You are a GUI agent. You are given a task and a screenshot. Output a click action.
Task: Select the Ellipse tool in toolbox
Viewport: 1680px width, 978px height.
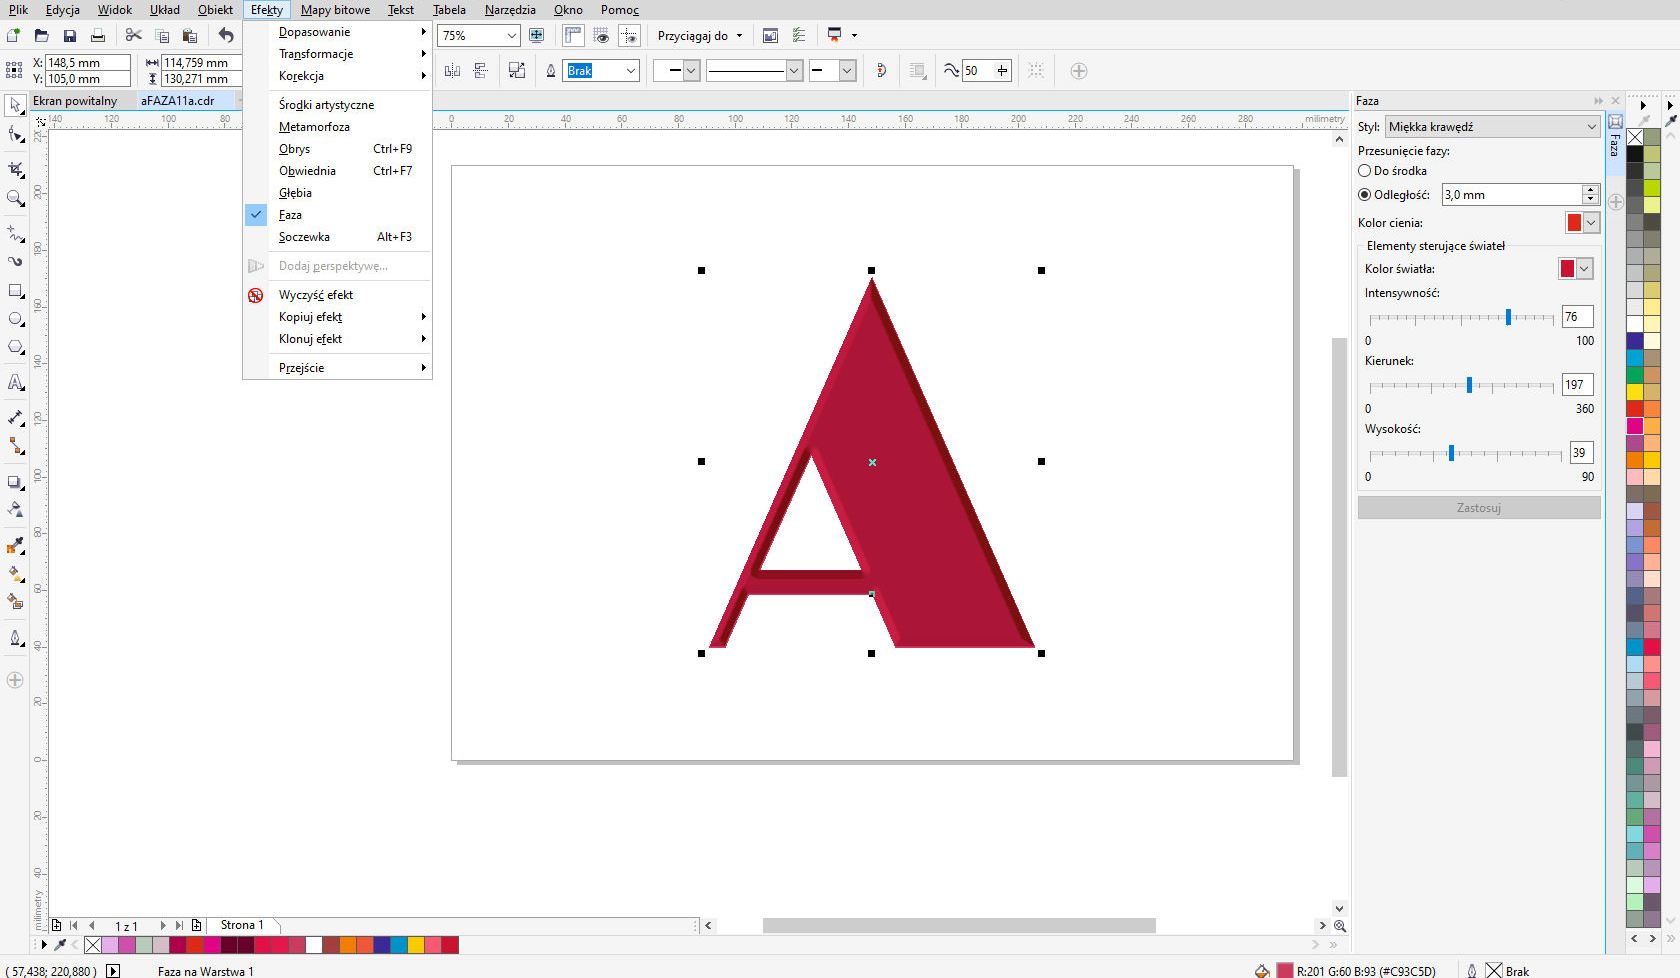tap(15, 320)
